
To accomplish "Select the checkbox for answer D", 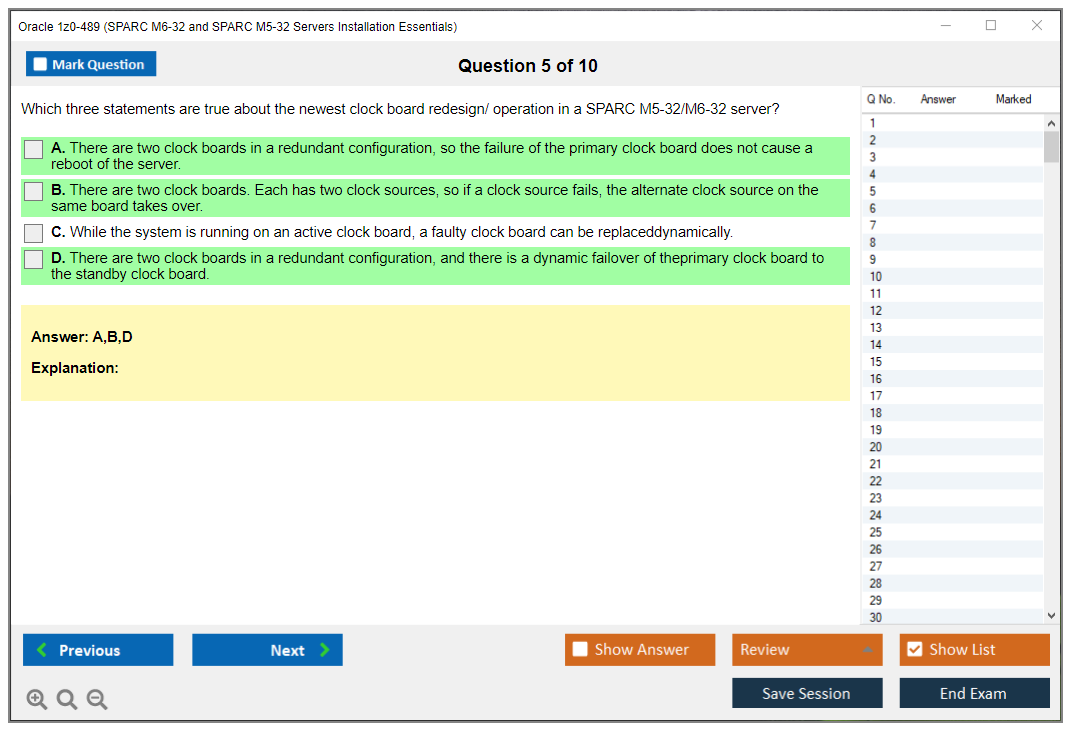I will [34, 259].
